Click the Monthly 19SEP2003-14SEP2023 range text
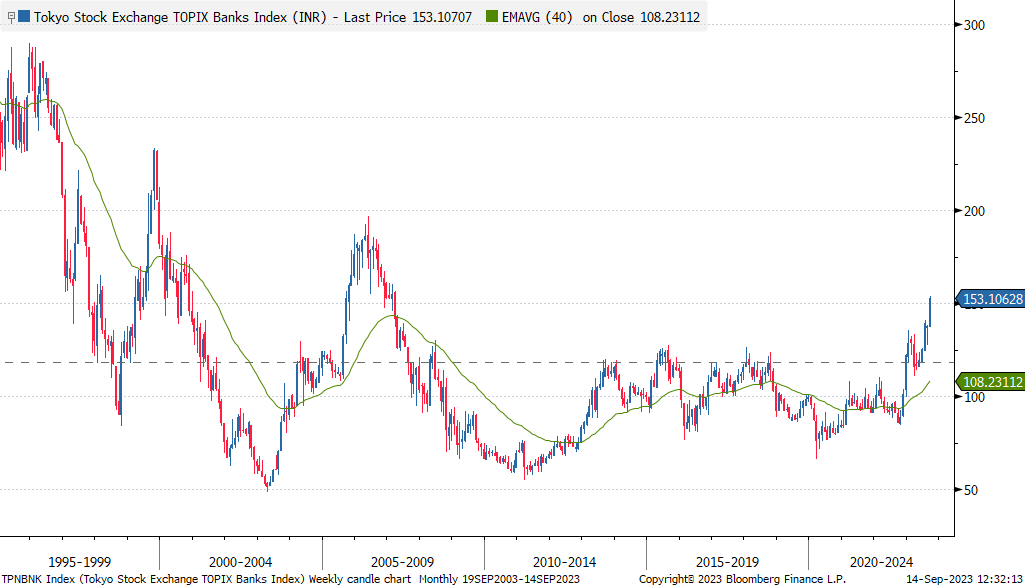Viewport: 1025px width, 587px height. 499,579
